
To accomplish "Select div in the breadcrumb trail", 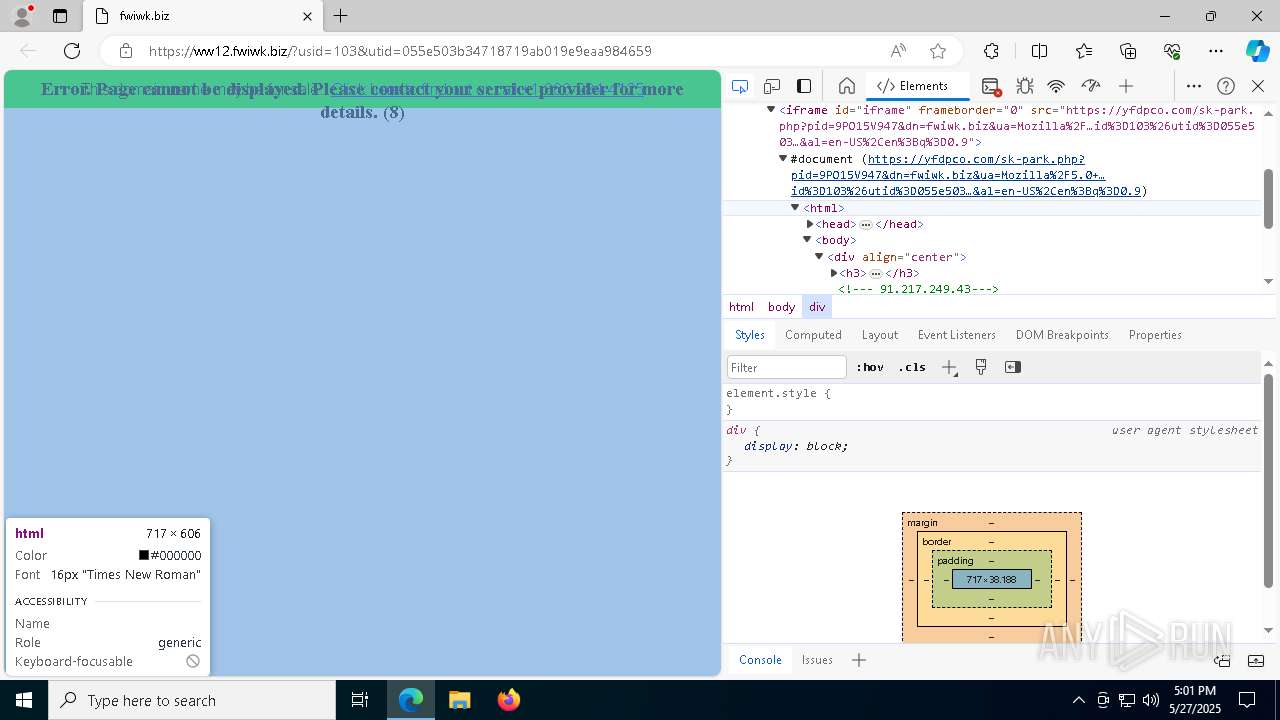I will coord(817,307).
